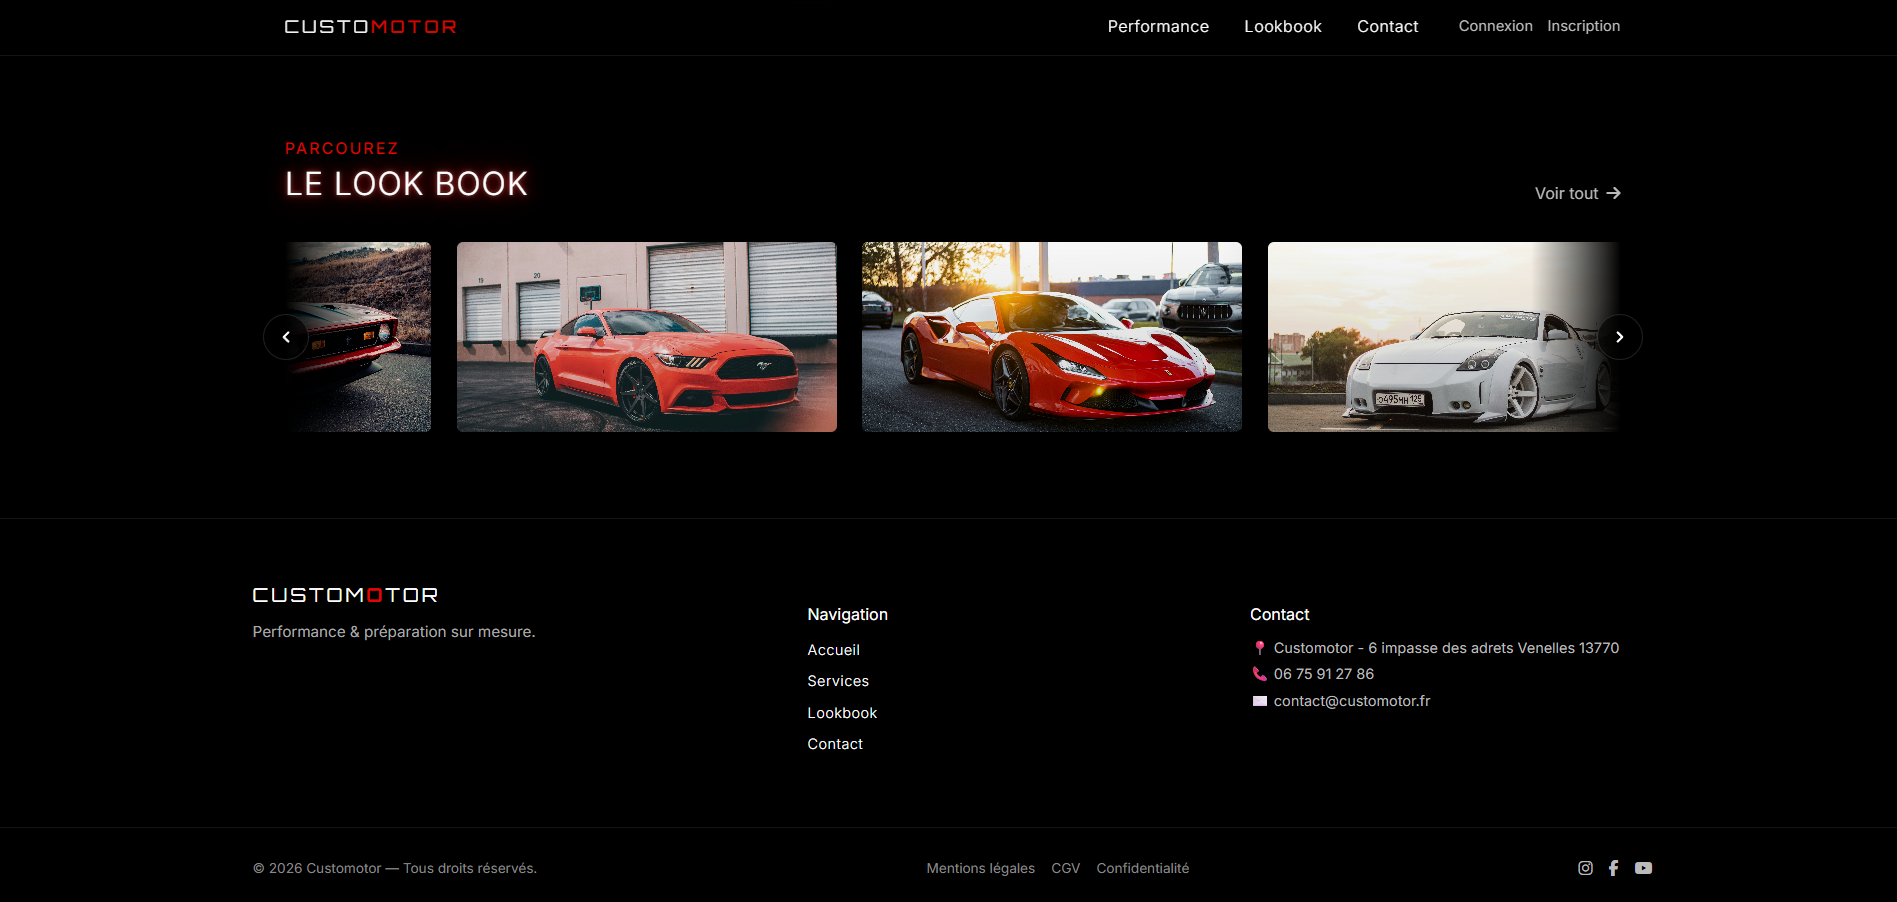Screen dimensions: 1897x902
Task: Open the Facebook icon in footer
Action: tap(1613, 868)
